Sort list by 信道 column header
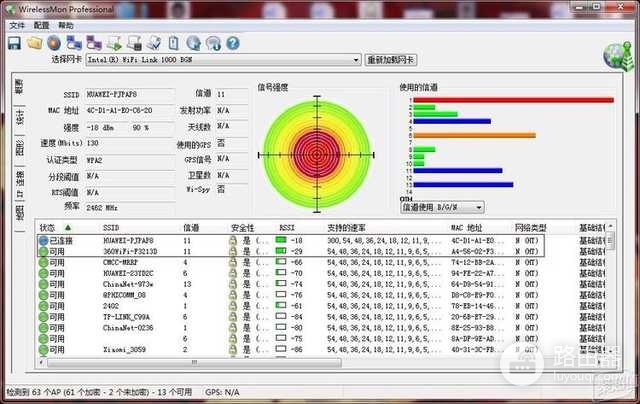This screenshot has width=640, height=404. tap(191, 228)
